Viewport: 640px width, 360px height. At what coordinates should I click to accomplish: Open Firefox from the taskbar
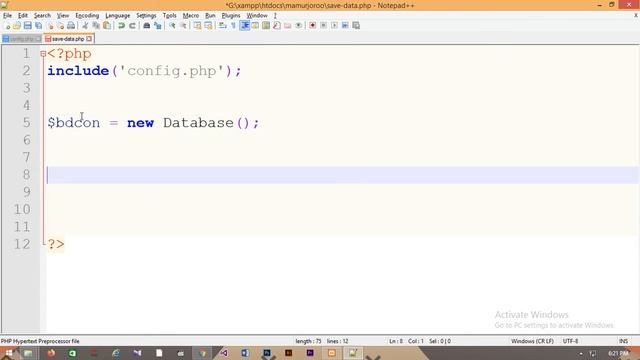pos(51,353)
